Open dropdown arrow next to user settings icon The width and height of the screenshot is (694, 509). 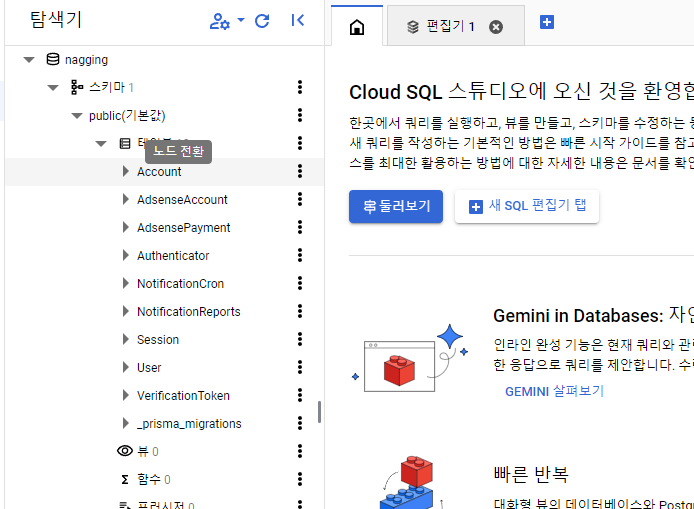[241, 20]
